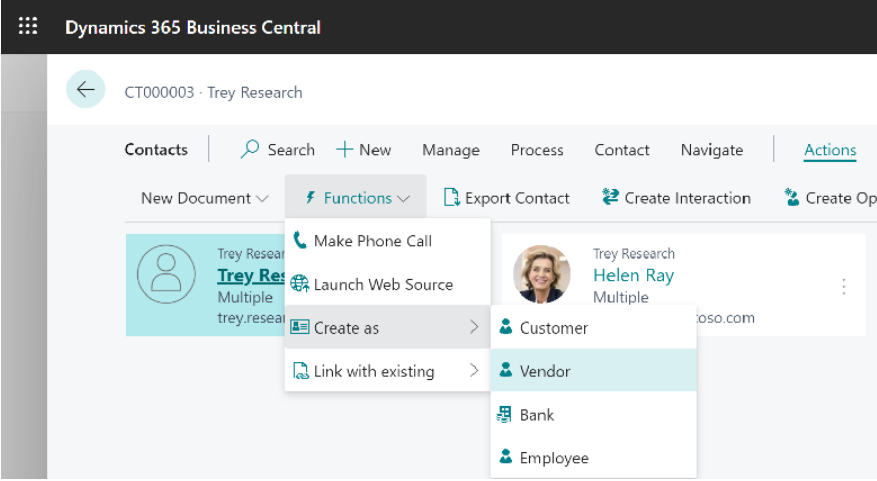Open the Manage menu

point(451,150)
